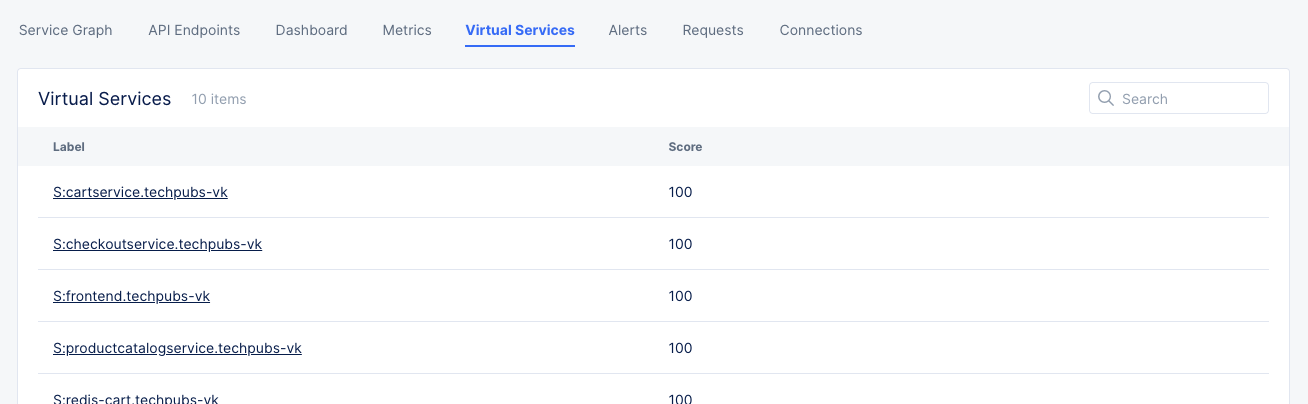View the Connections tab
The height and width of the screenshot is (404, 1308).
[821, 30]
